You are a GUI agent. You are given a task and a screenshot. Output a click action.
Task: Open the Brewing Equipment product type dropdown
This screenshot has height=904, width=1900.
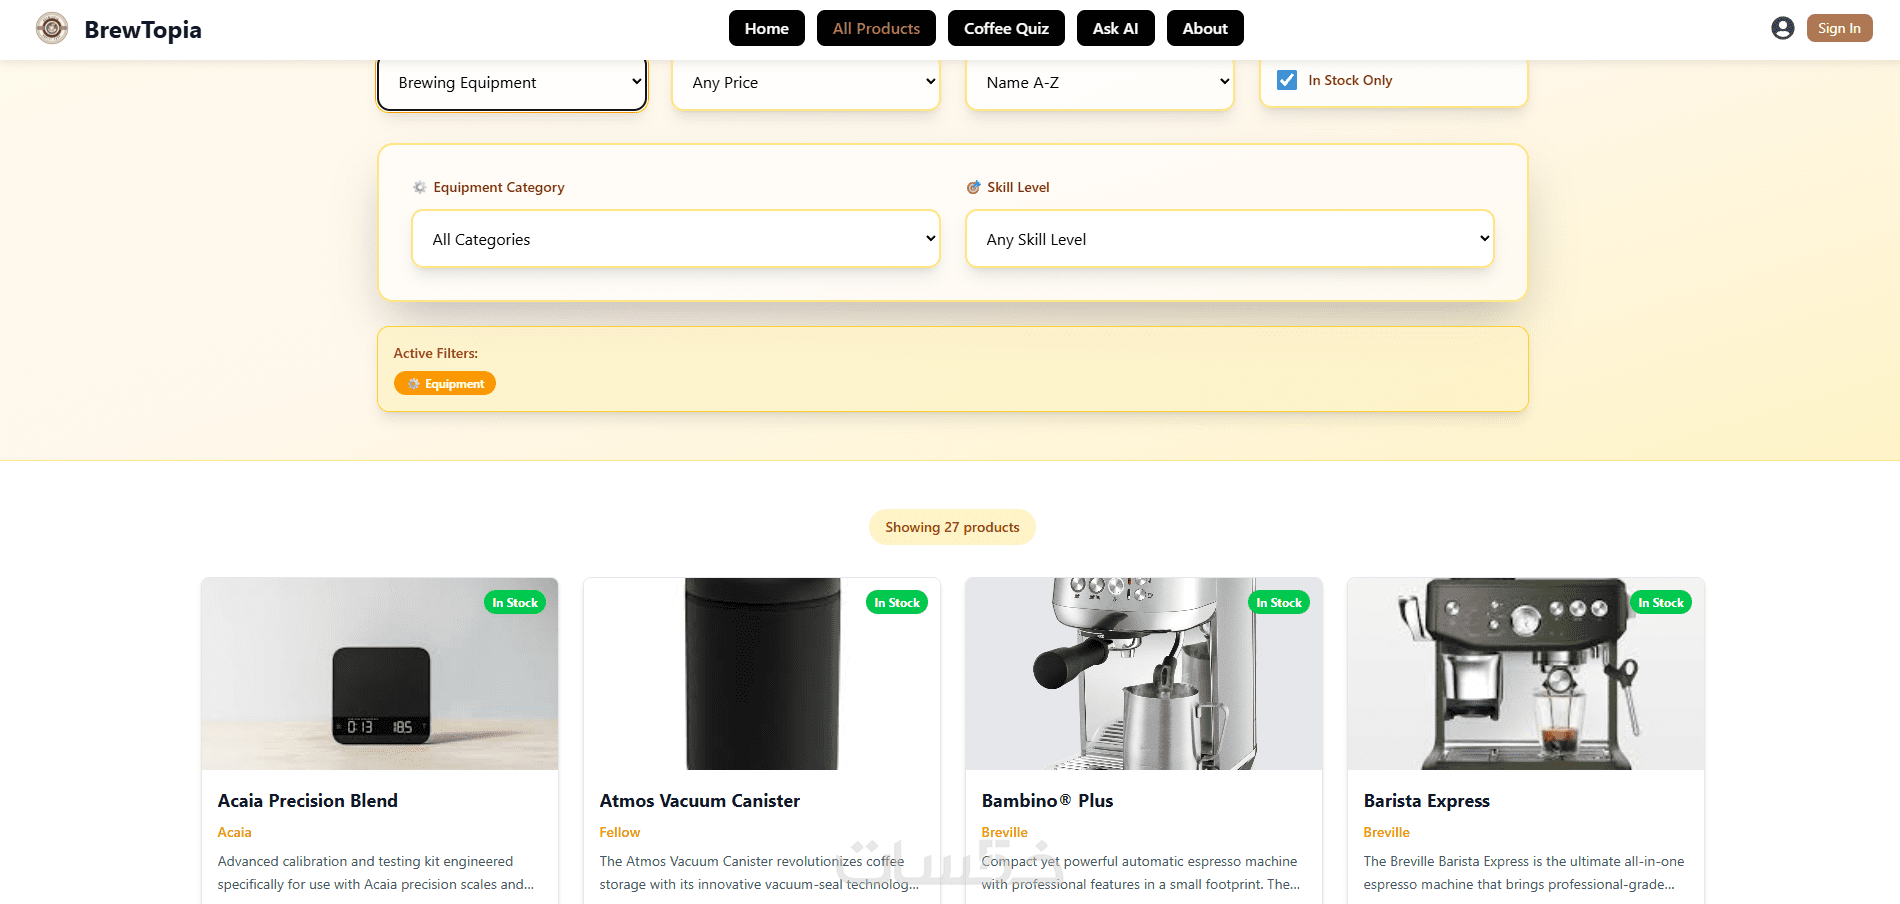[512, 83]
